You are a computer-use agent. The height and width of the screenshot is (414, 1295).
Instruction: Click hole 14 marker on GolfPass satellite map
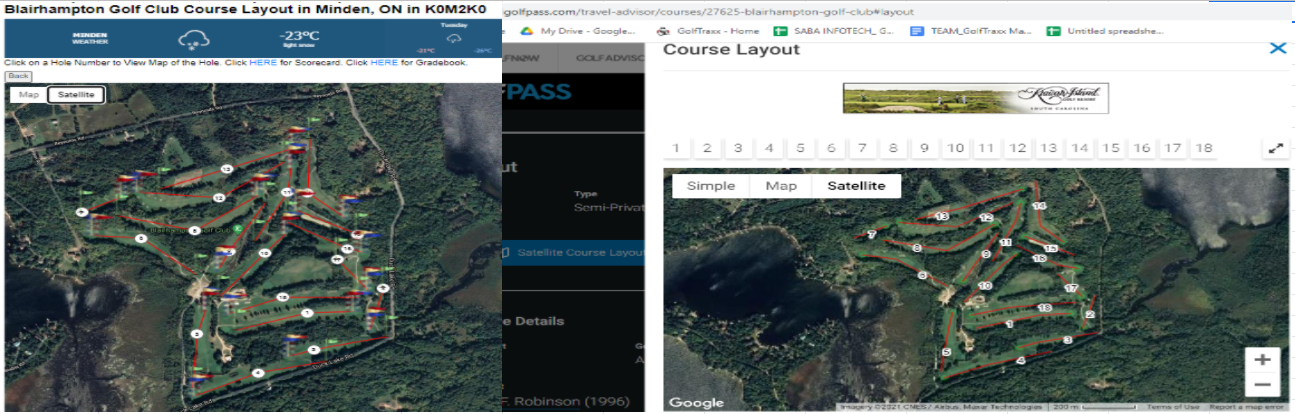point(1039,206)
